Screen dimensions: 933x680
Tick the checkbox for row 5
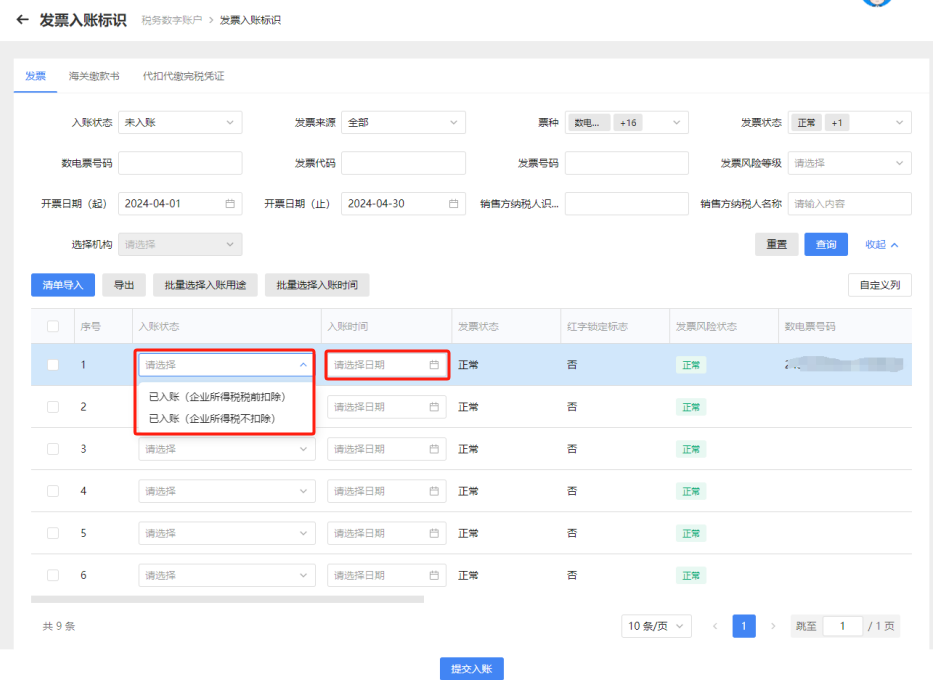54,532
